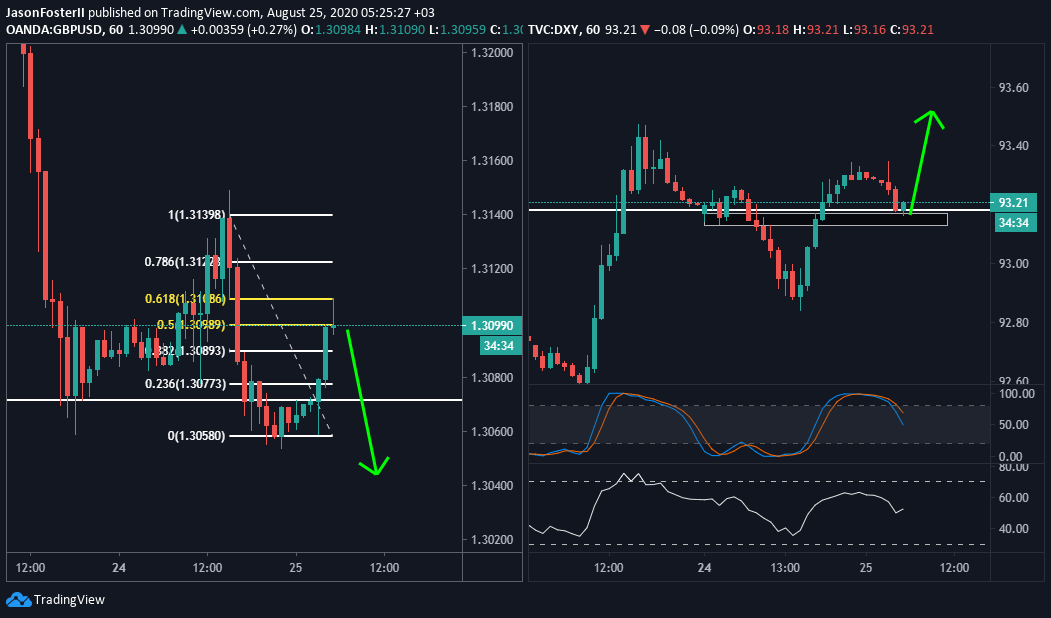The image size is (1051, 618).
Task: Click the GBPUSD open value O:1.30984
Action: point(330,29)
